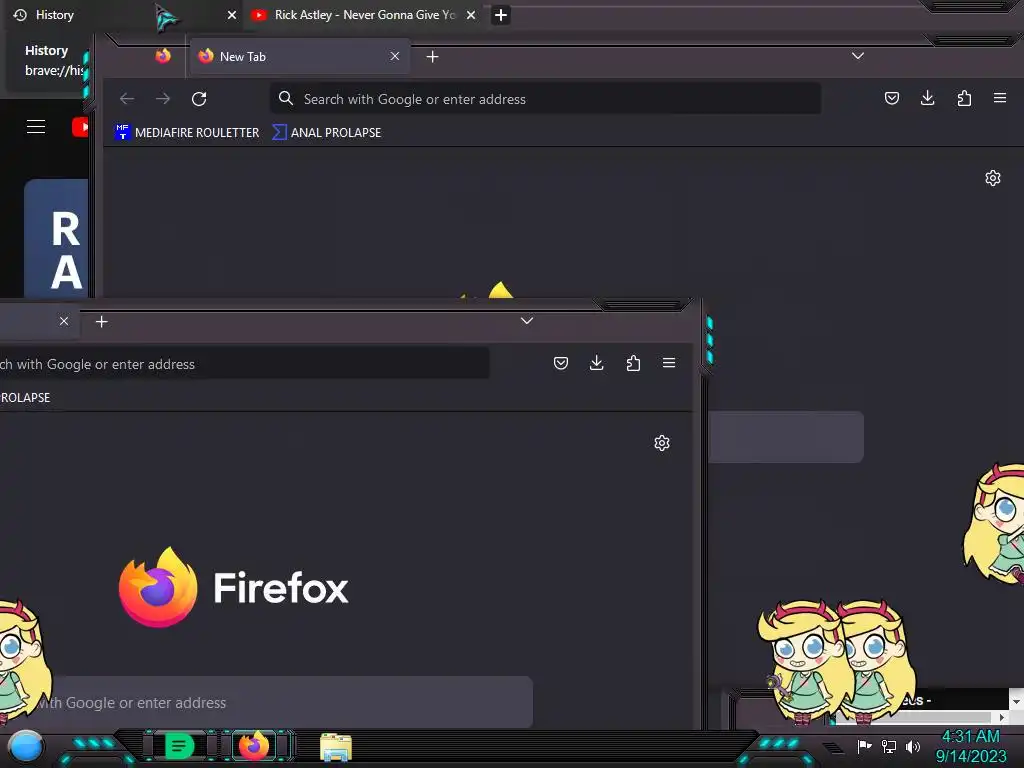The width and height of the screenshot is (1024, 768).
Task: Click the rear Firefox address bar
Action: pos(546,99)
